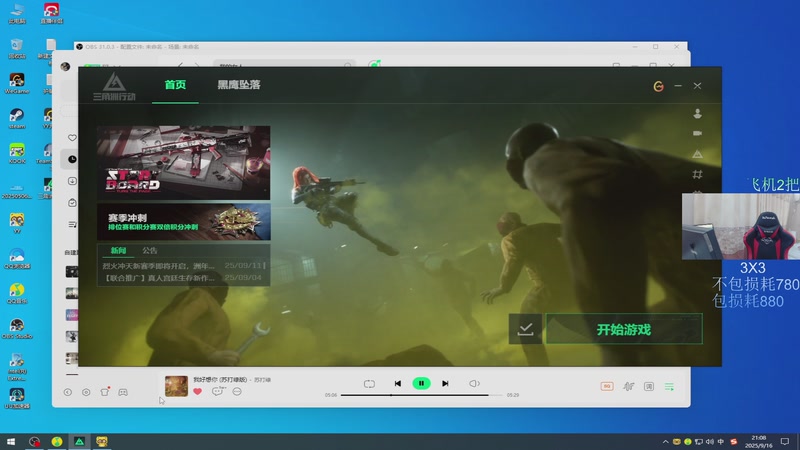This screenshot has height=450, width=800.
Task: Open the skin shirt icon with red dot
Action: click(x=105, y=391)
